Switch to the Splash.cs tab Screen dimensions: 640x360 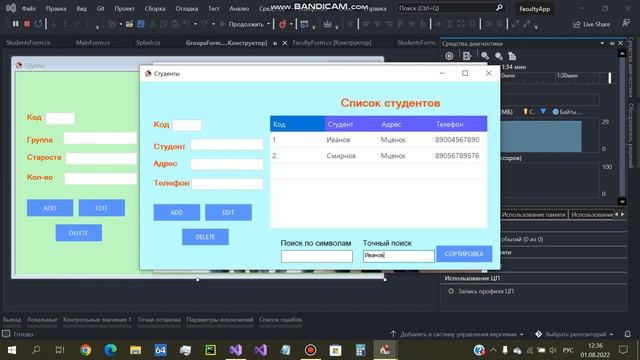point(148,42)
